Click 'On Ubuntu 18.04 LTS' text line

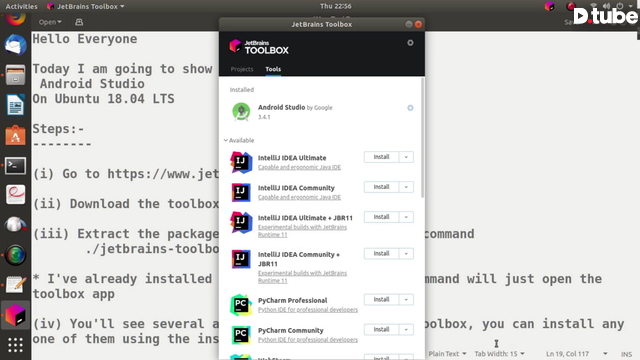pyautogui.click(x=103, y=99)
